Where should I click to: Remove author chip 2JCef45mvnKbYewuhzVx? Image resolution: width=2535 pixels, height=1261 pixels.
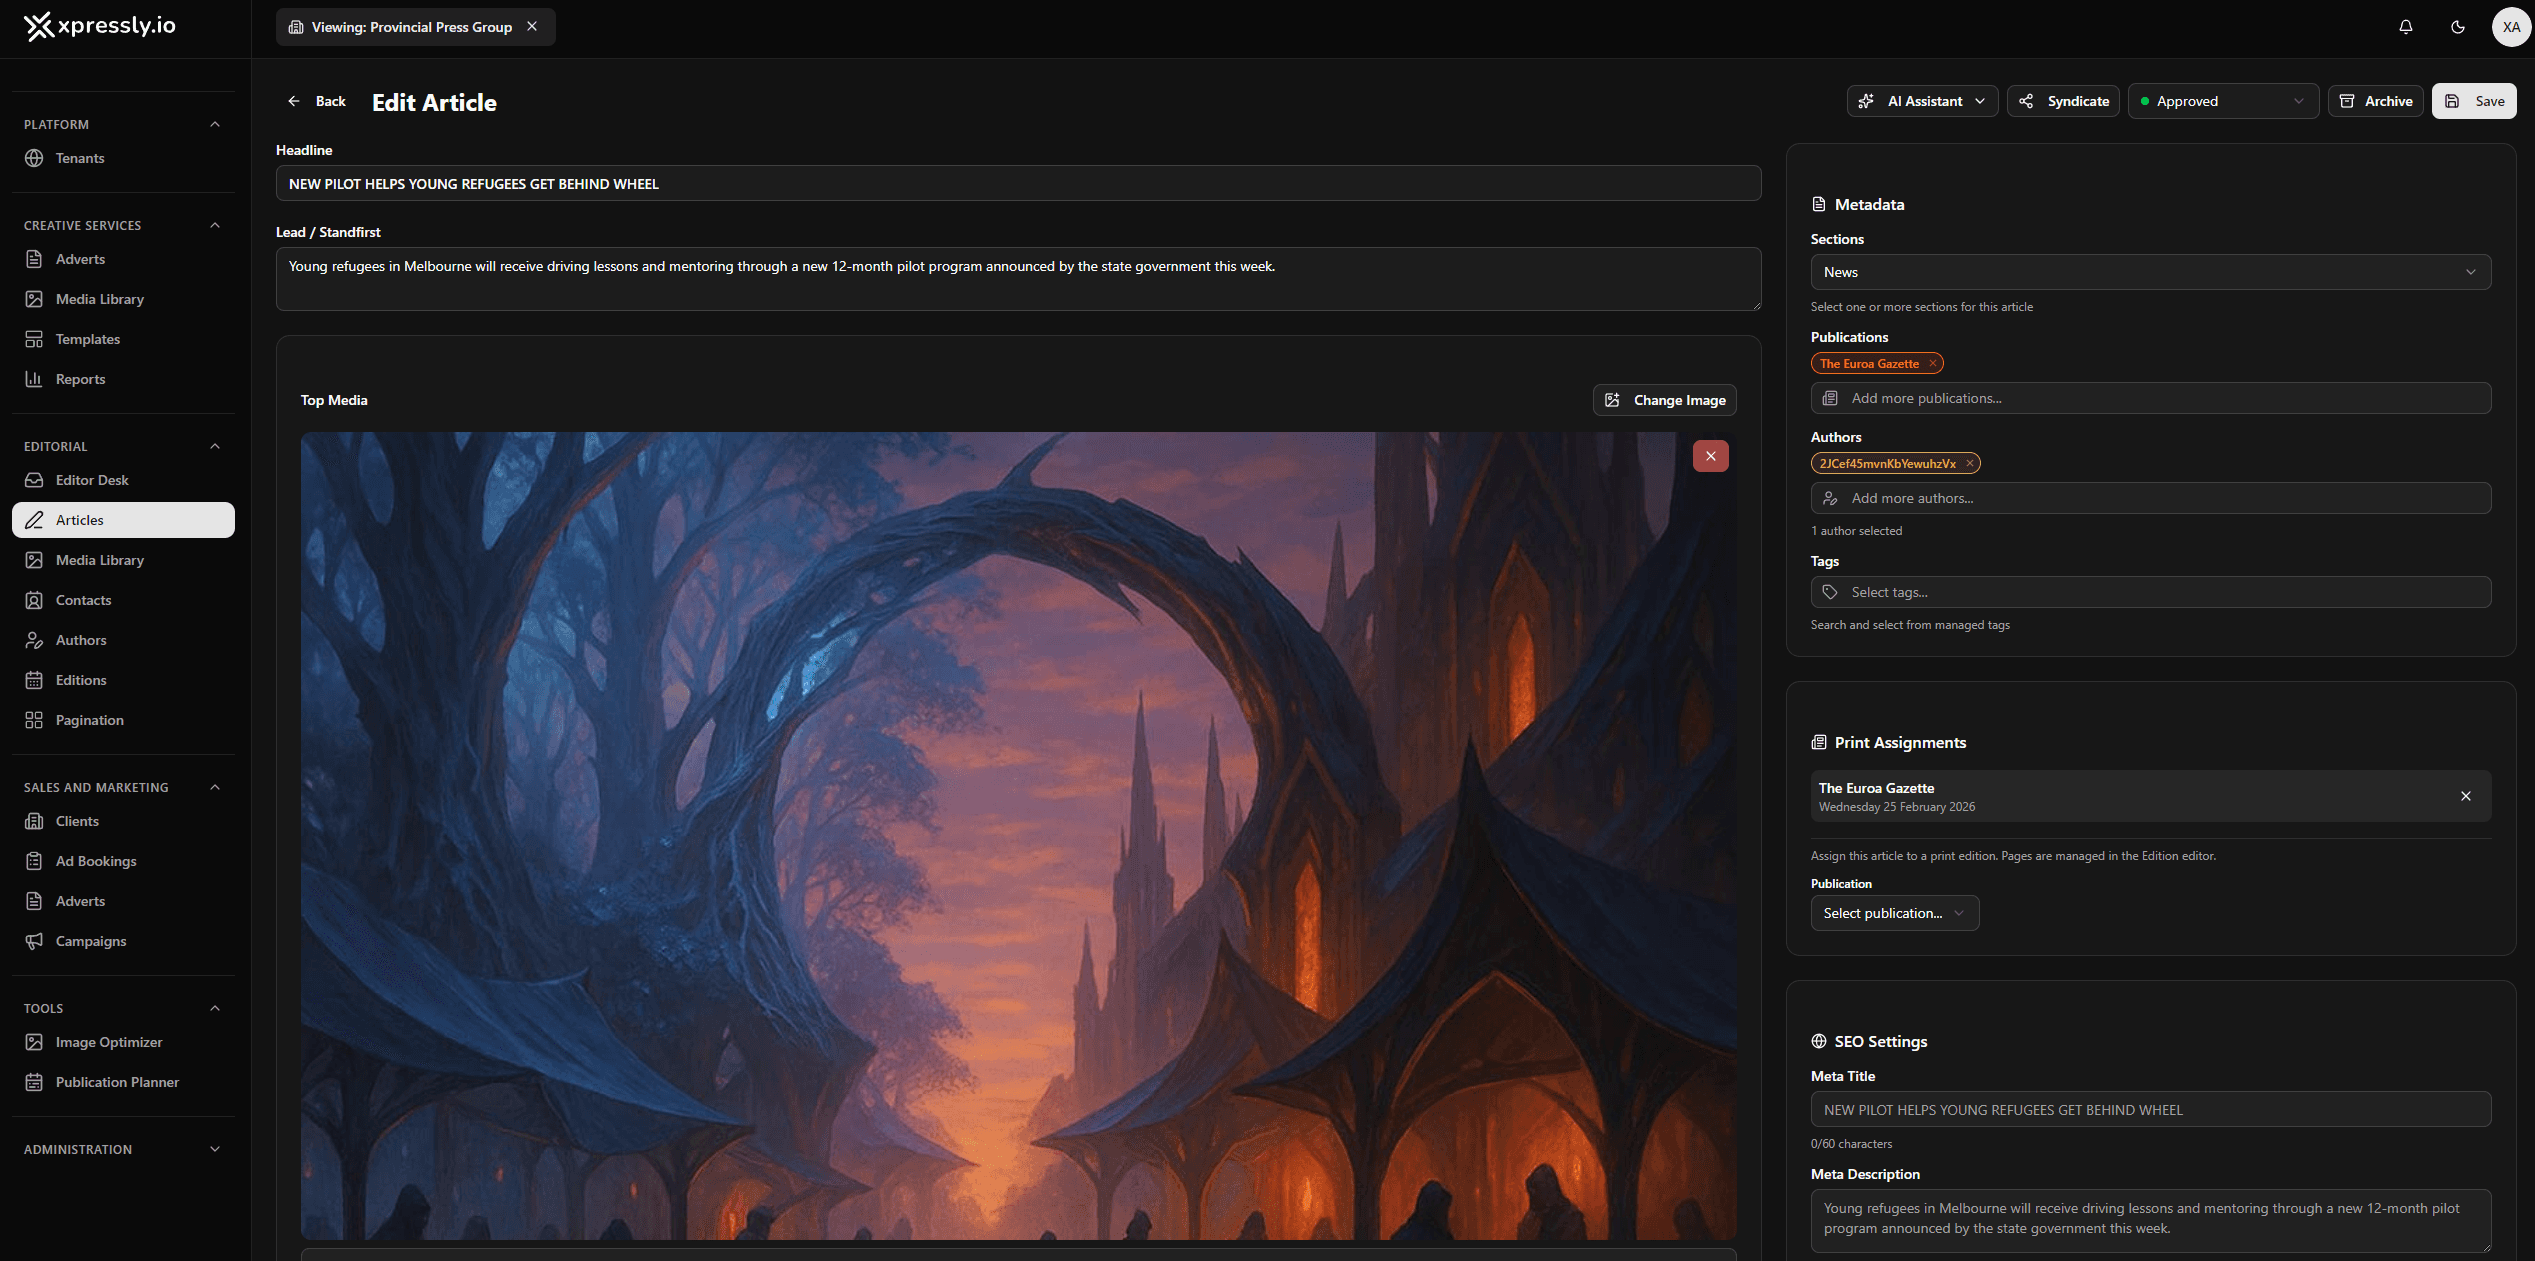click(1969, 464)
